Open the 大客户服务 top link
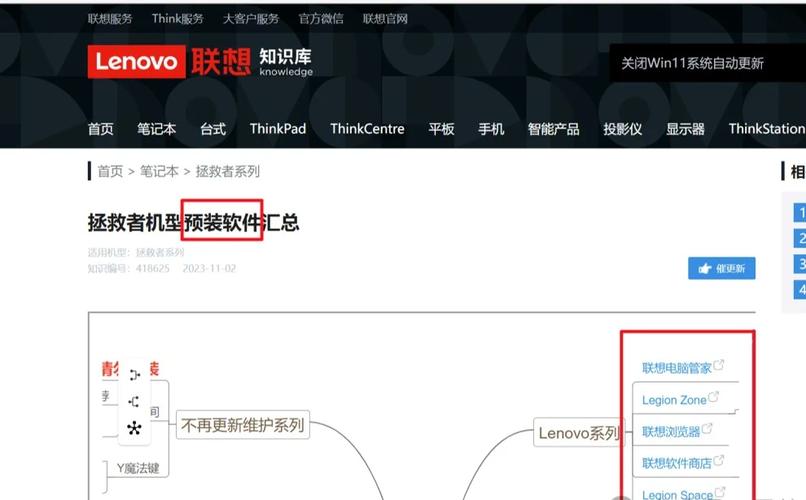Screen dimensions: 806x500 (251, 19)
